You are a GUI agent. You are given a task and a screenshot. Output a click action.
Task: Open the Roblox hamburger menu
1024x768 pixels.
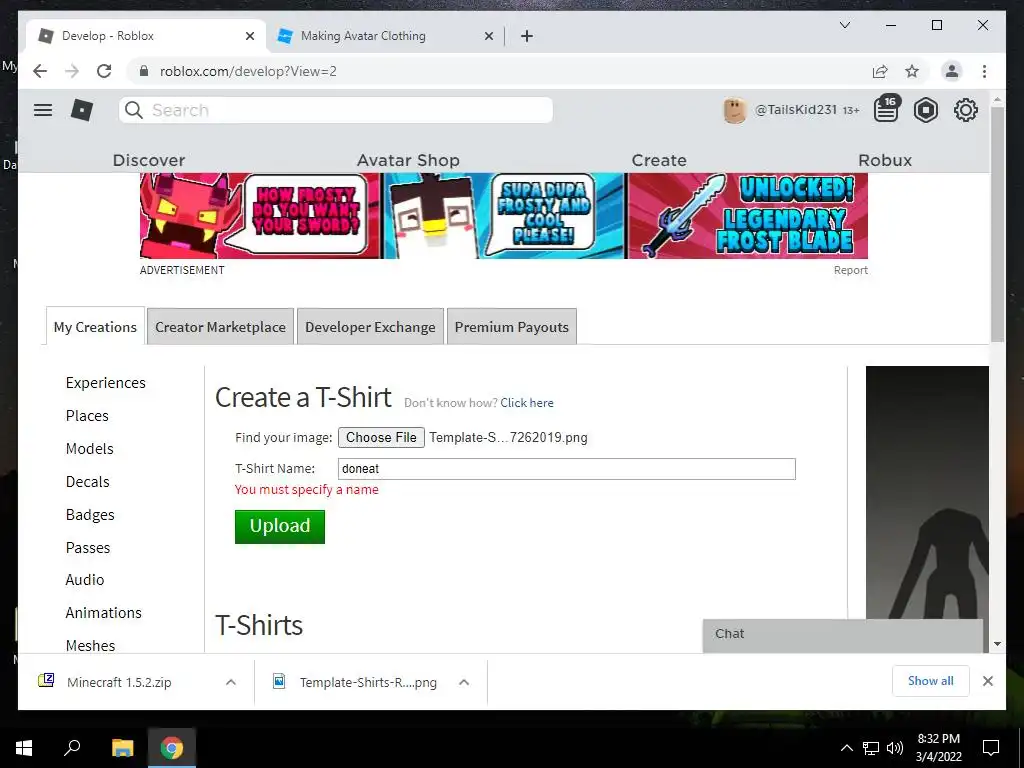coord(43,110)
